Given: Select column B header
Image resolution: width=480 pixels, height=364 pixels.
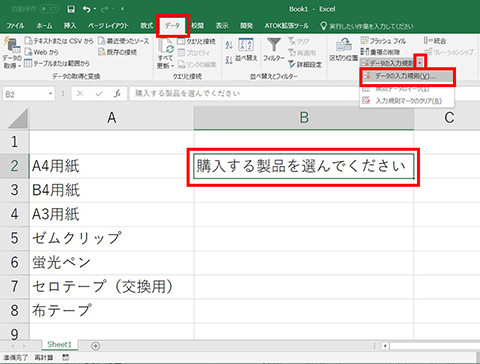Looking at the screenshot, I should point(304,118).
